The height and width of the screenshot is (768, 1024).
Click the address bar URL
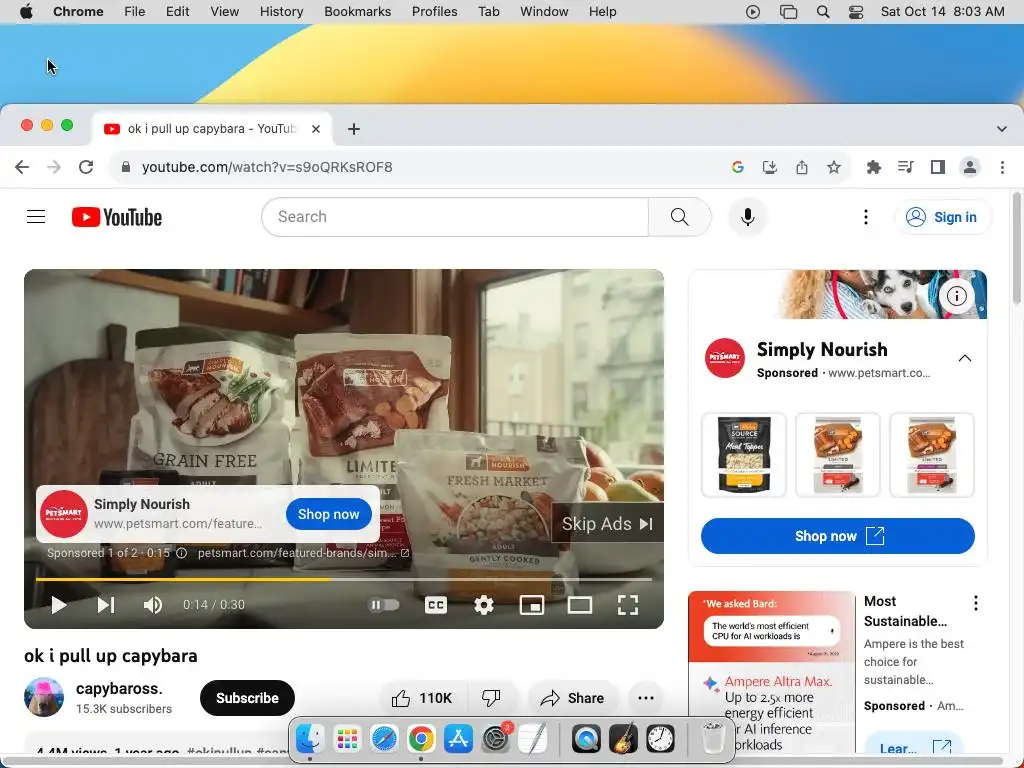(x=267, y=167)
